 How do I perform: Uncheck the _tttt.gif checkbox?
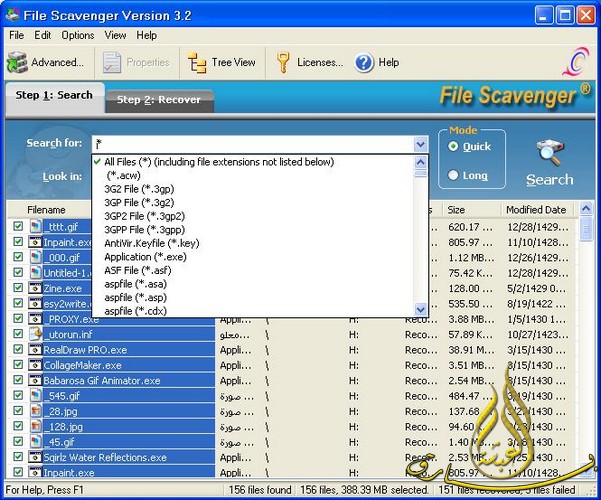(18, 226)
